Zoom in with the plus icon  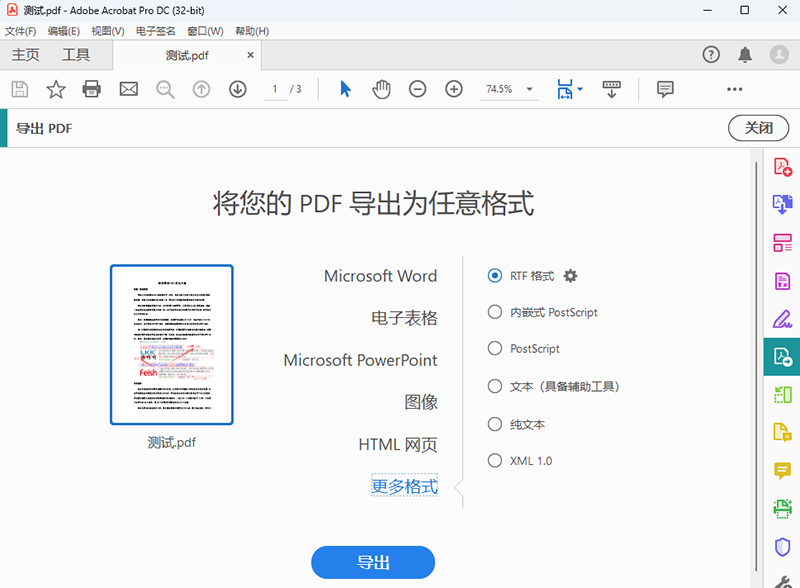(454, 89)
